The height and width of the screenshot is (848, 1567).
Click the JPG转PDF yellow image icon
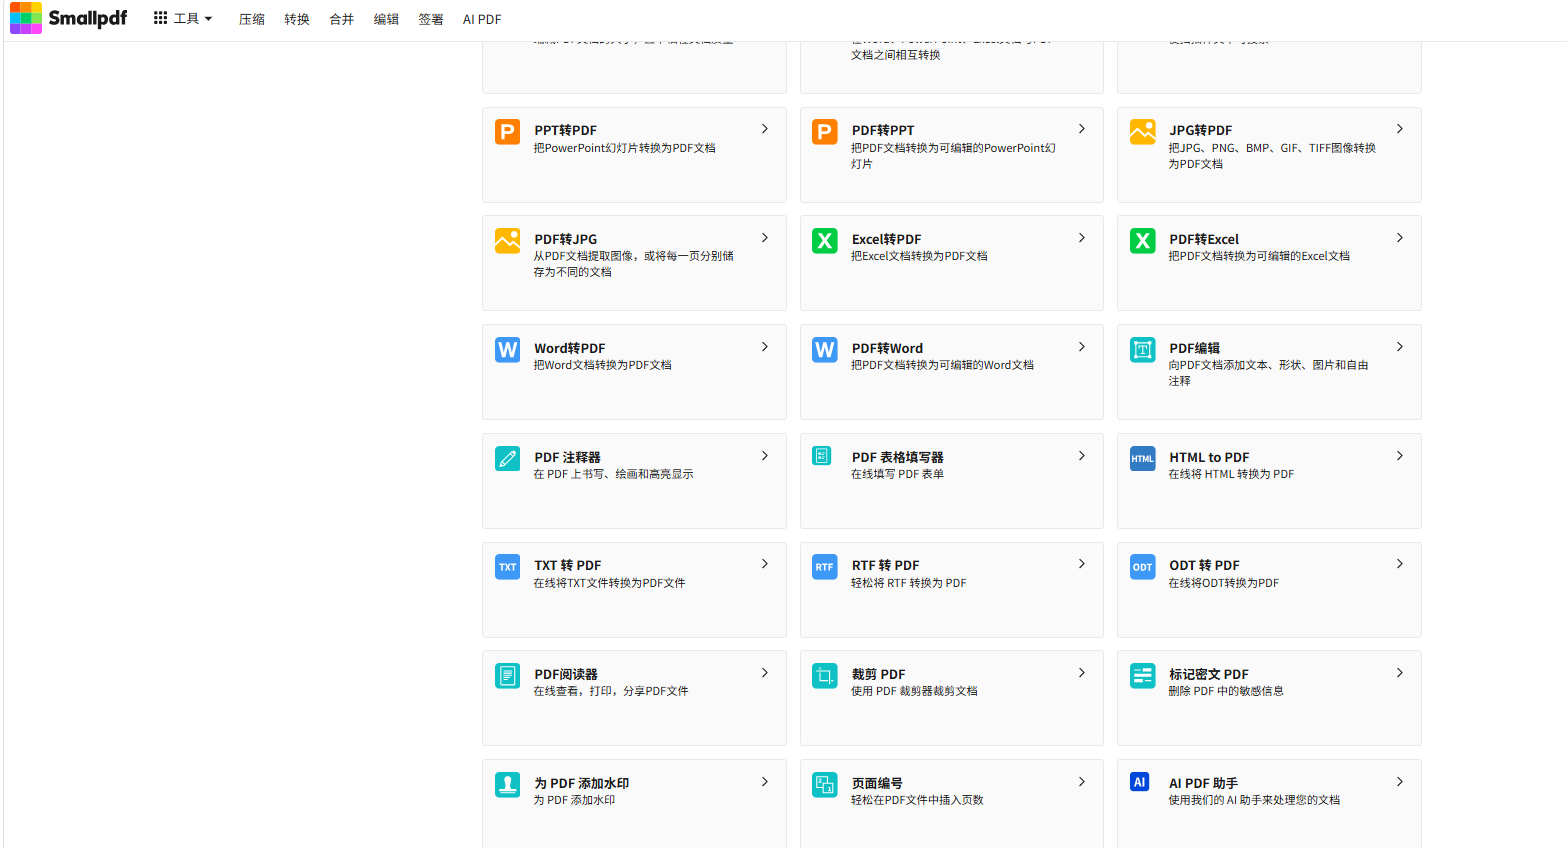pos(1143,132)
